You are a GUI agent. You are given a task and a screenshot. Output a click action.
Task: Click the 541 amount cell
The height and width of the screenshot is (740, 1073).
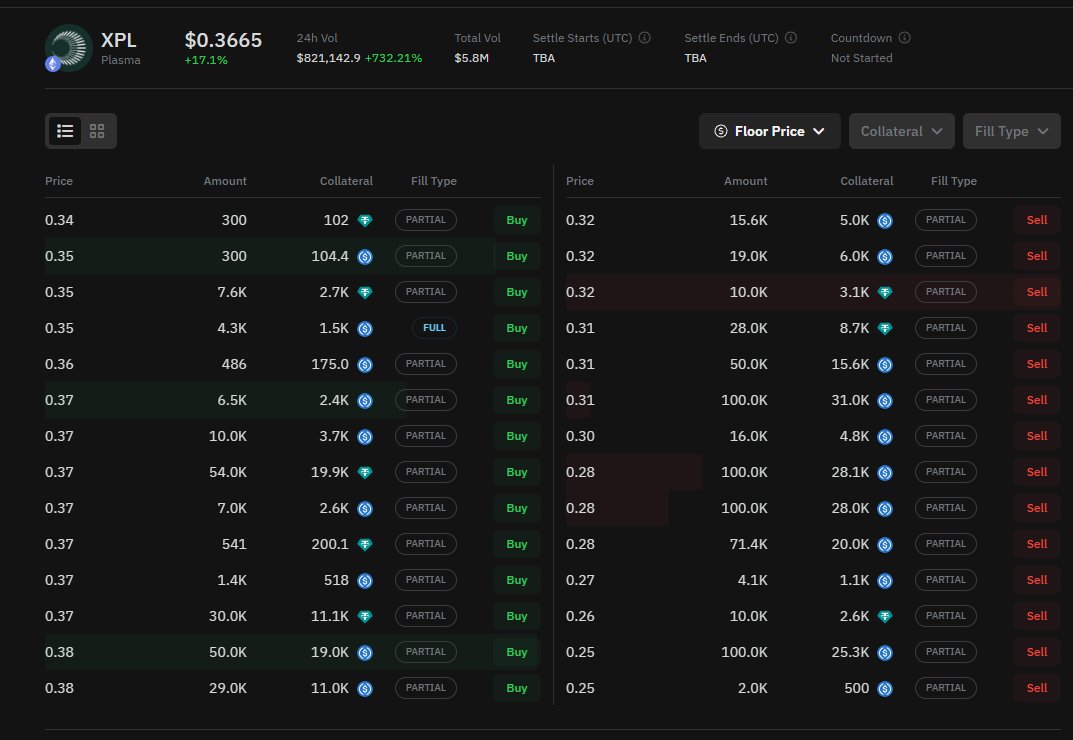tap(234, 544)
